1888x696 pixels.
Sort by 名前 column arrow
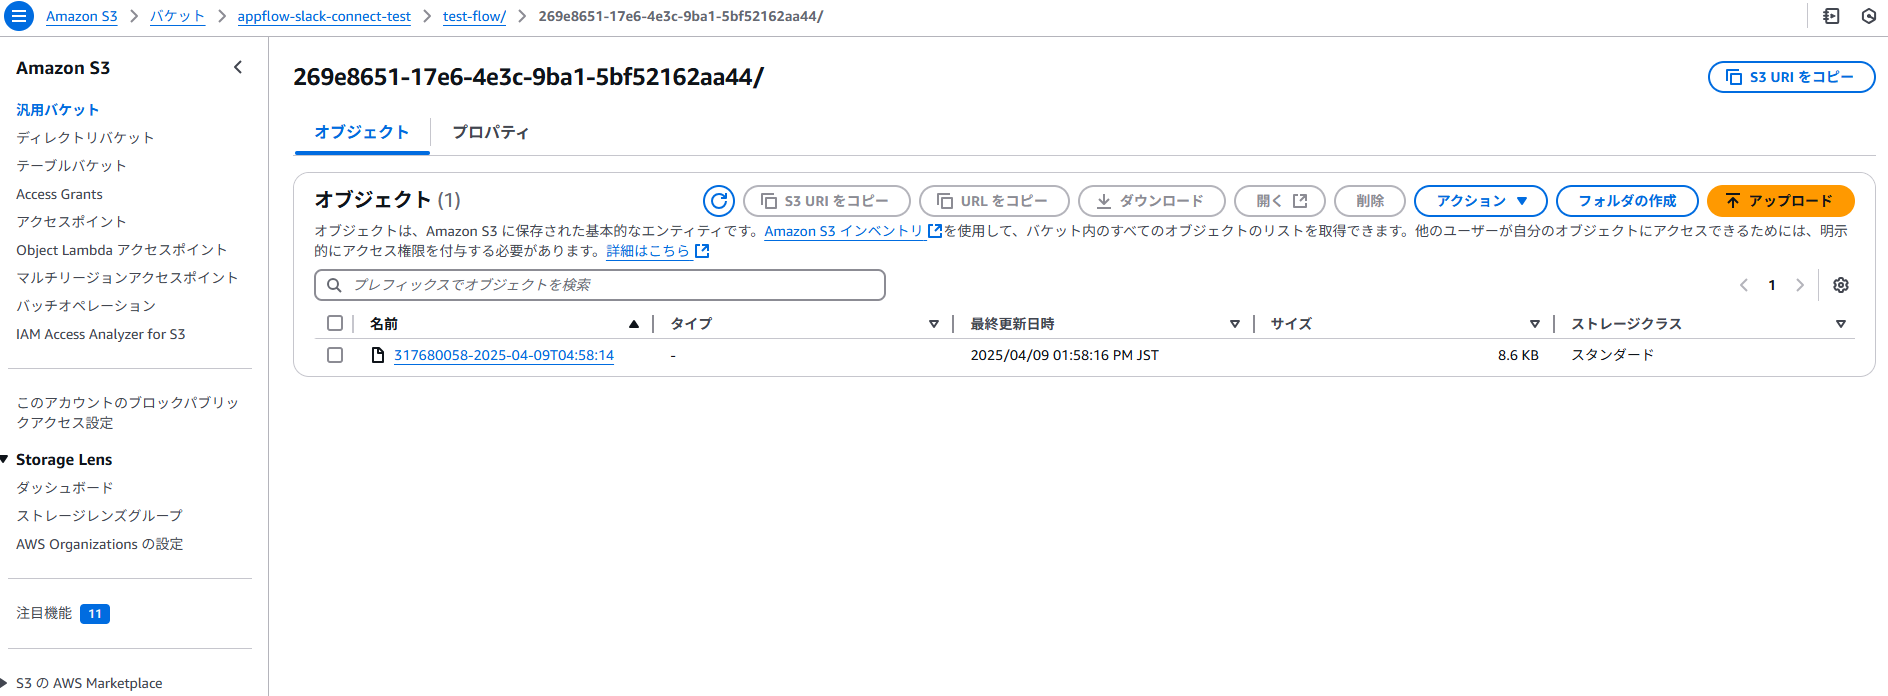click(633, 324)
